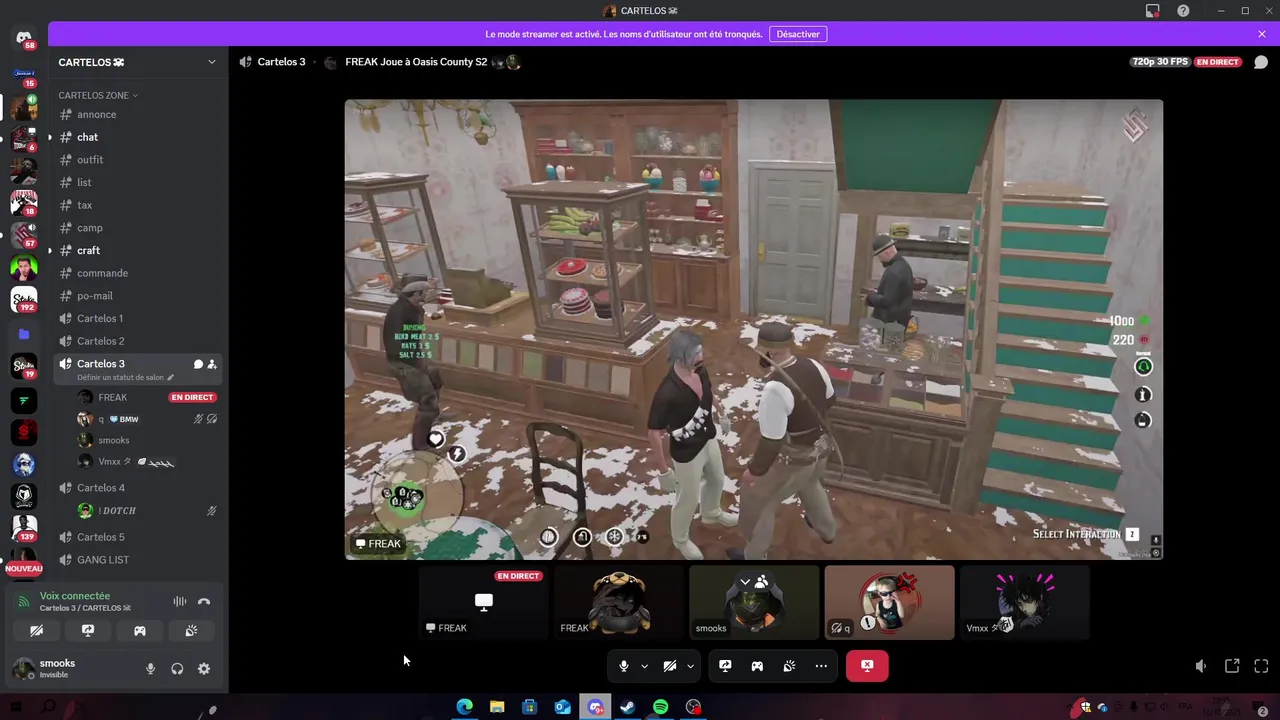Screen dimensions: 1280x720
Task: Open Microsoft Edge from the taskbar
Action: [x=465, y=707]
